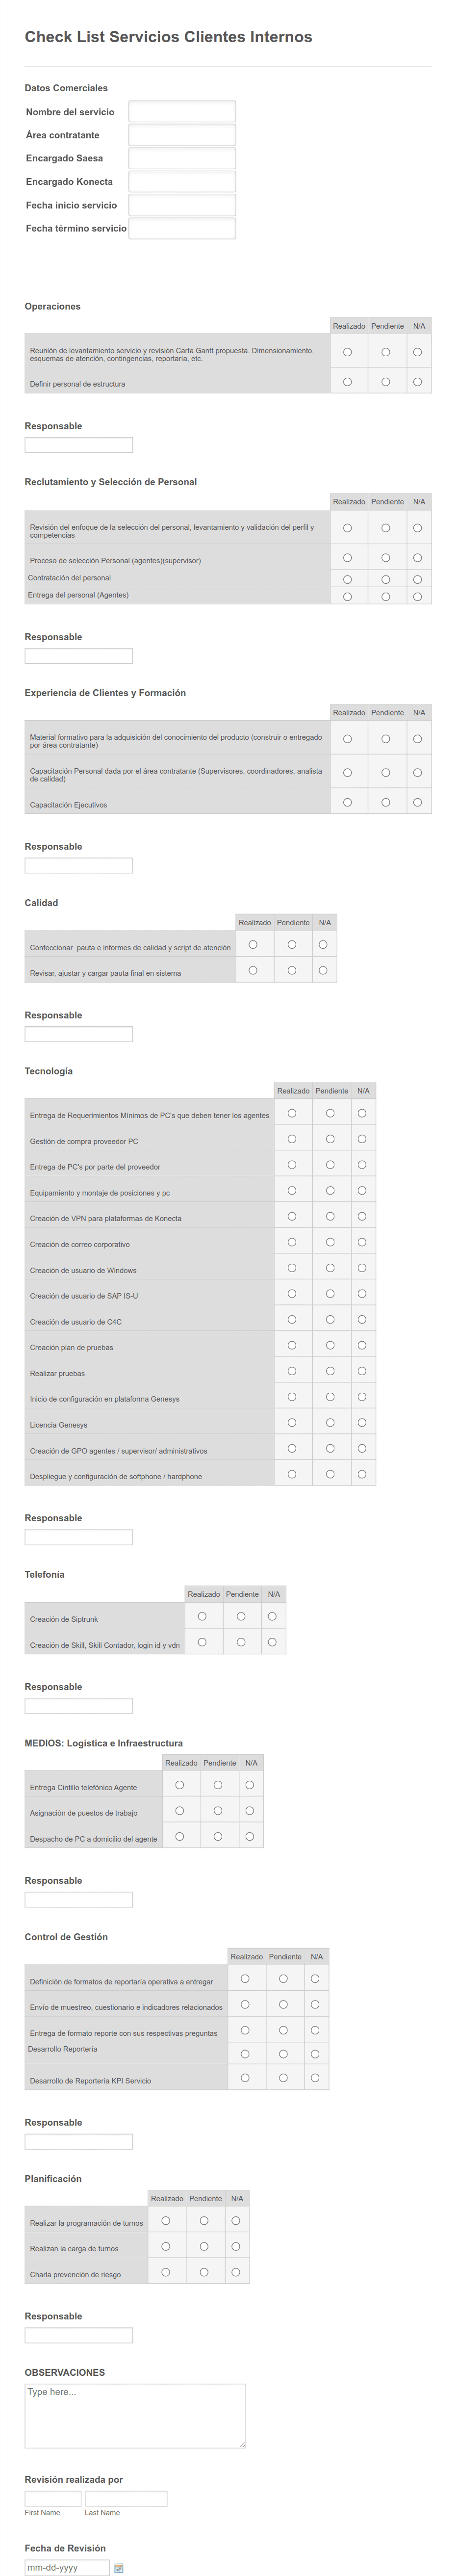Viewport: 456px width, 2576px height.
Task: Click Responsable field under Operaciones
Action: (x=78, y=445)
